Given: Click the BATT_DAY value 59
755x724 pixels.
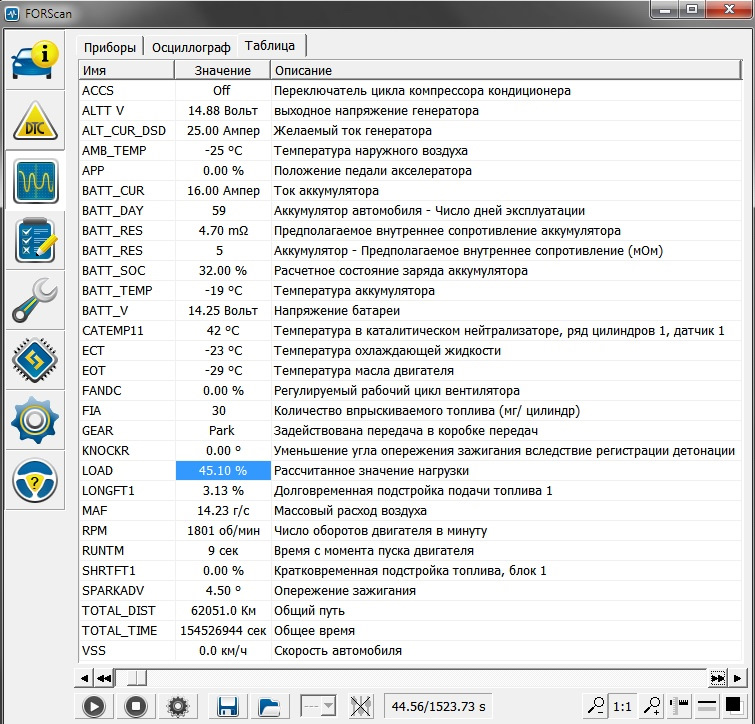Looking at the screenshot, I should pyautogui.click(x=219, y=210).
